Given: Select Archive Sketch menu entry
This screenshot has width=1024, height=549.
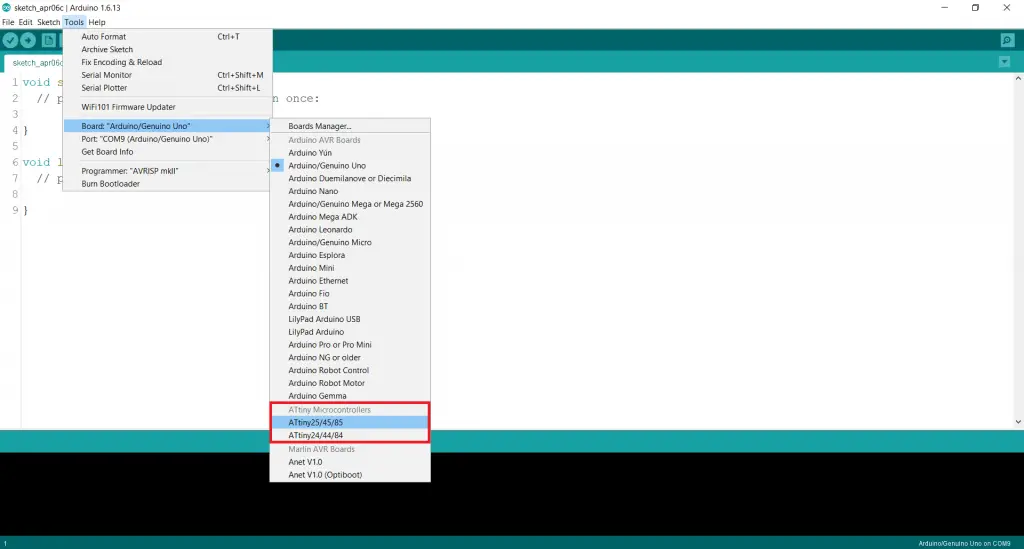Looking at the screenshot, I should [167, 50].
